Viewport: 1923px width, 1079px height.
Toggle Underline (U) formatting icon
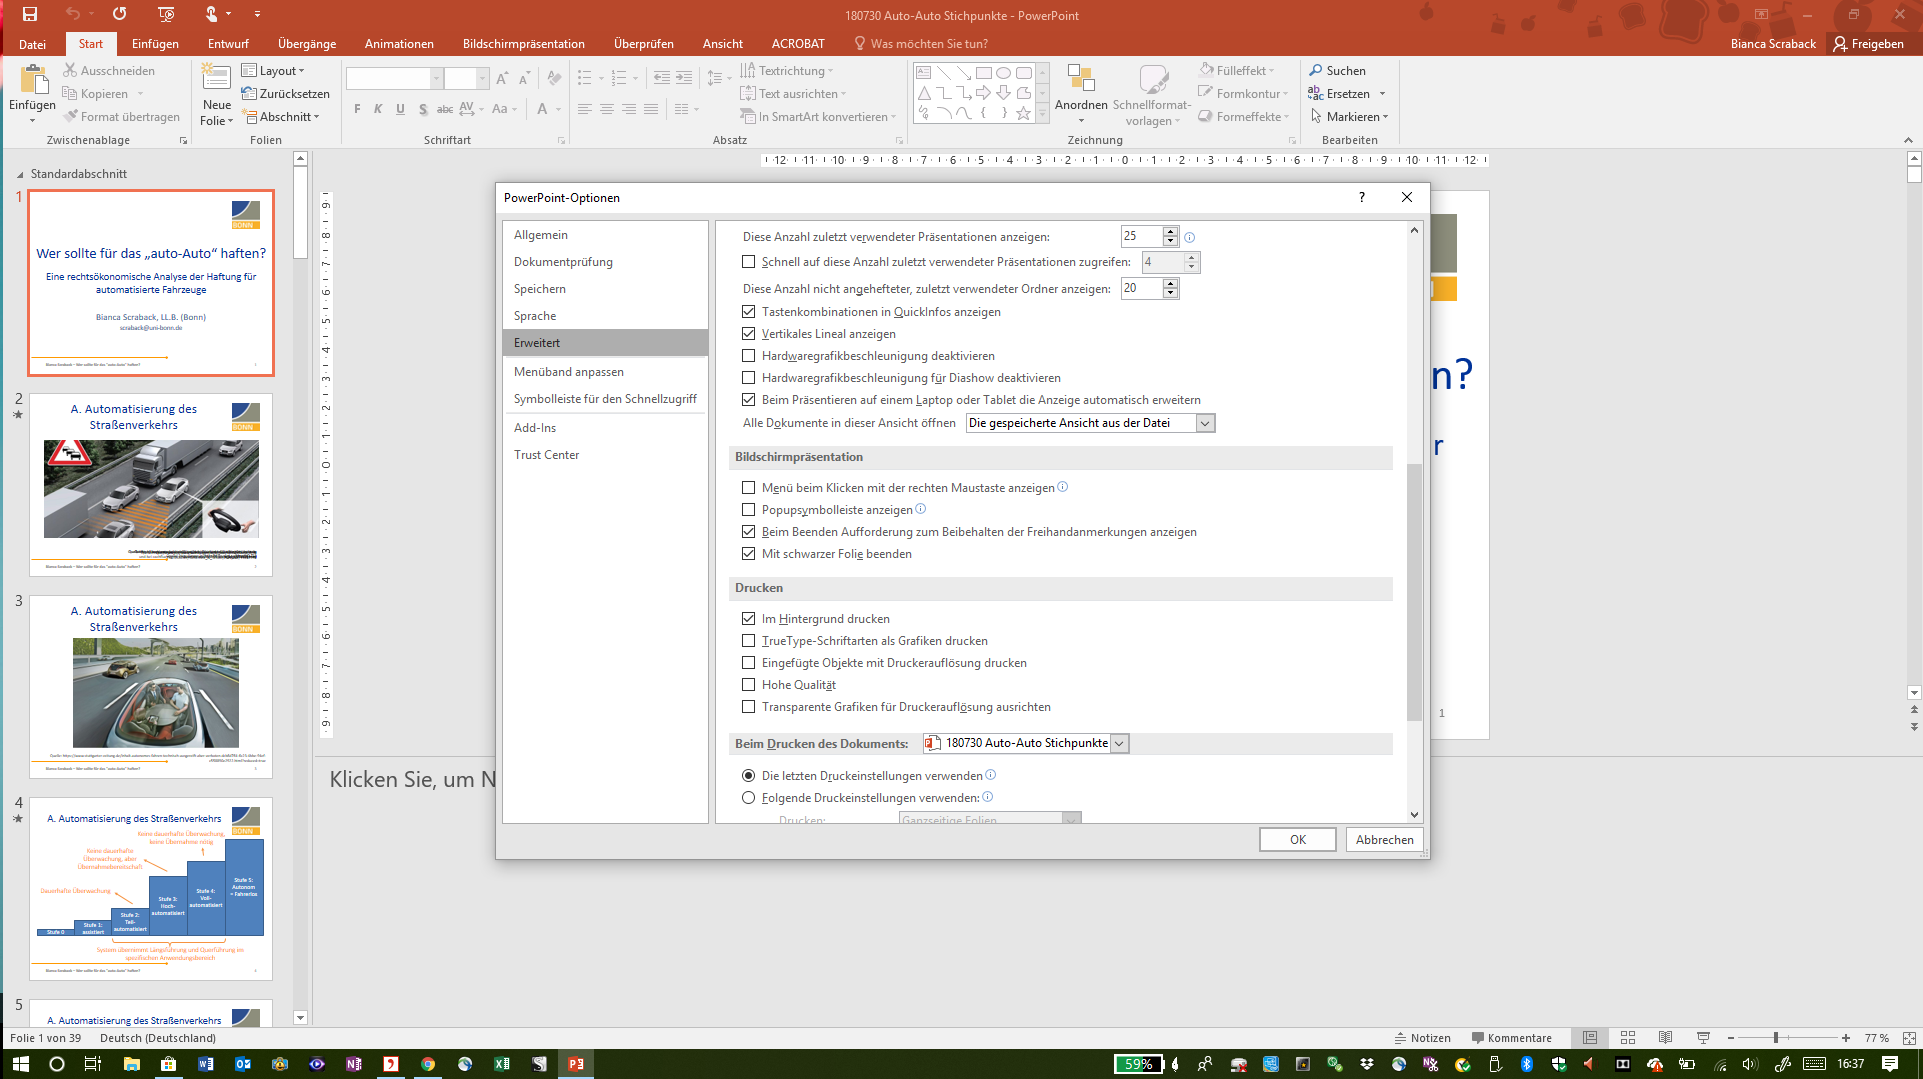pos(400,109)
